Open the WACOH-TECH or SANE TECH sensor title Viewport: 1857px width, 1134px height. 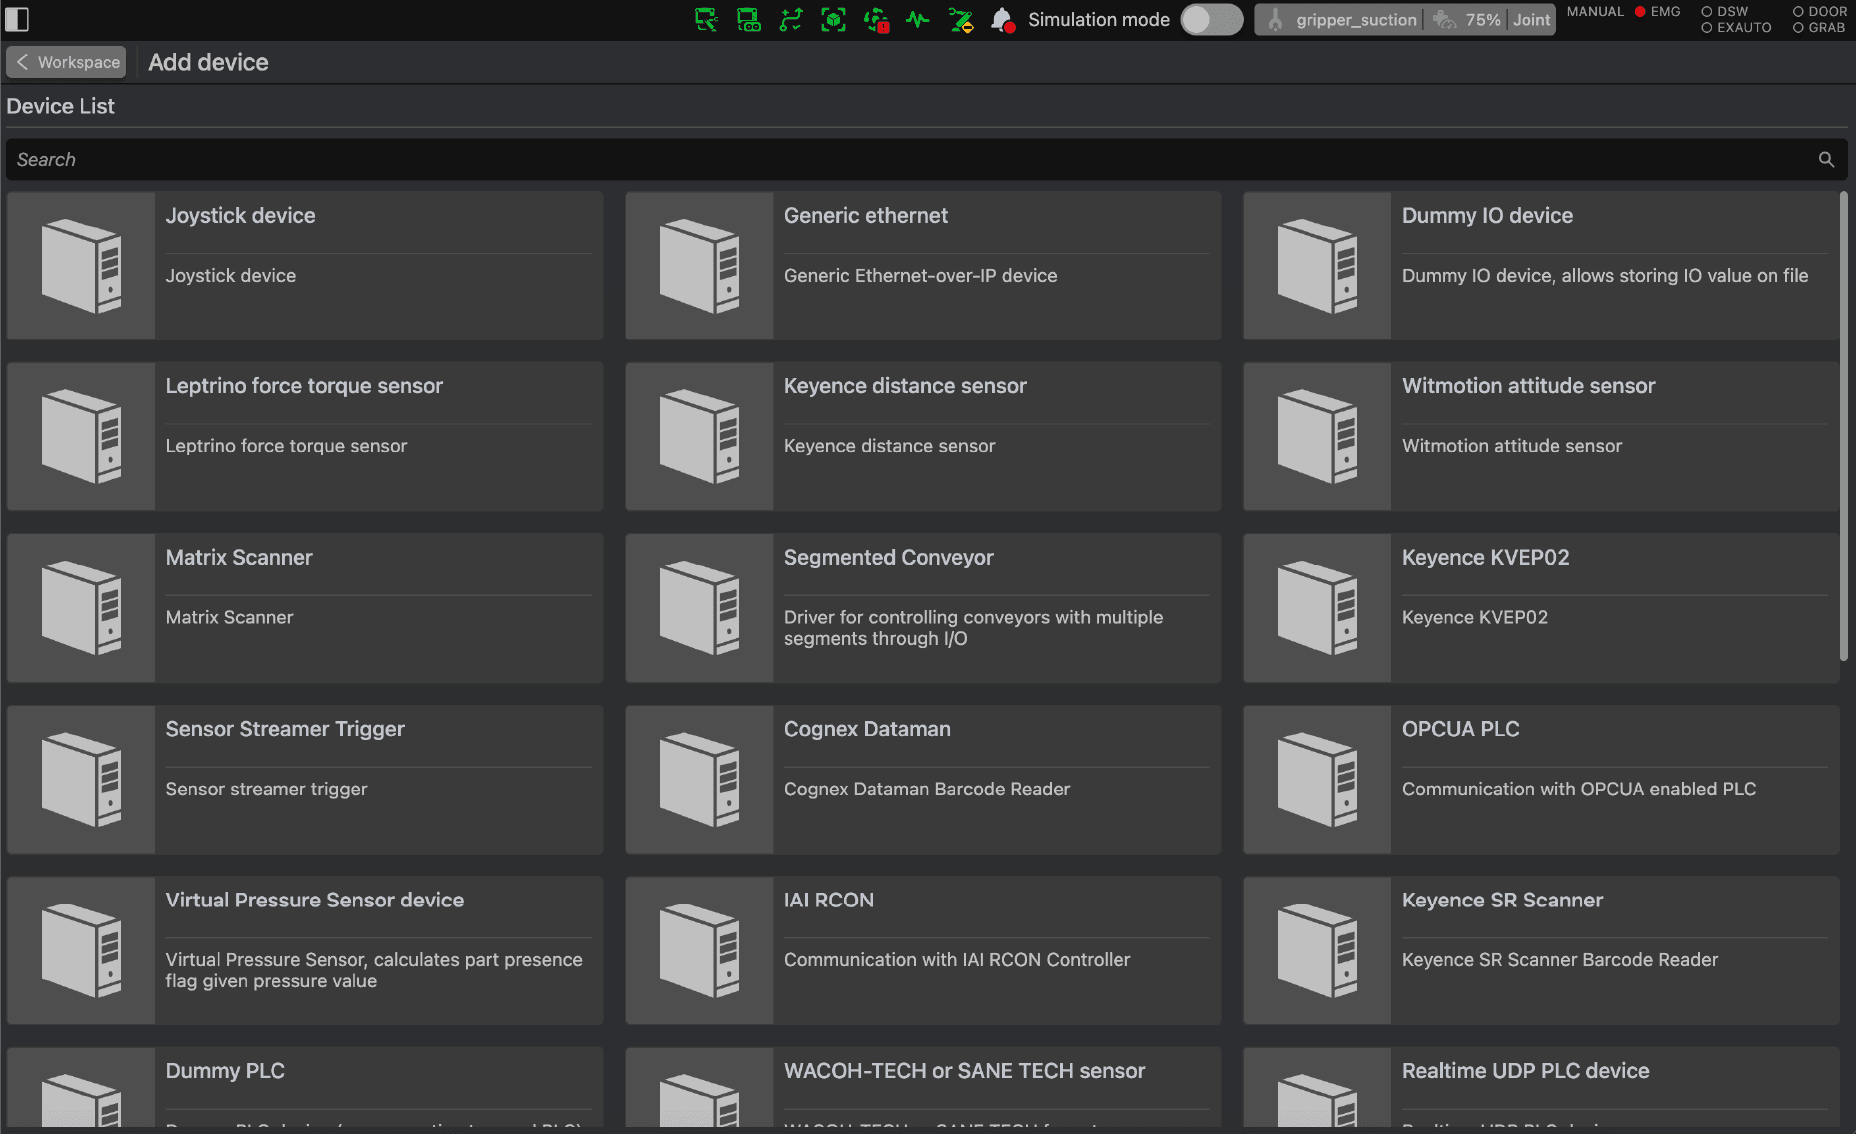[x=964, y=1071]
